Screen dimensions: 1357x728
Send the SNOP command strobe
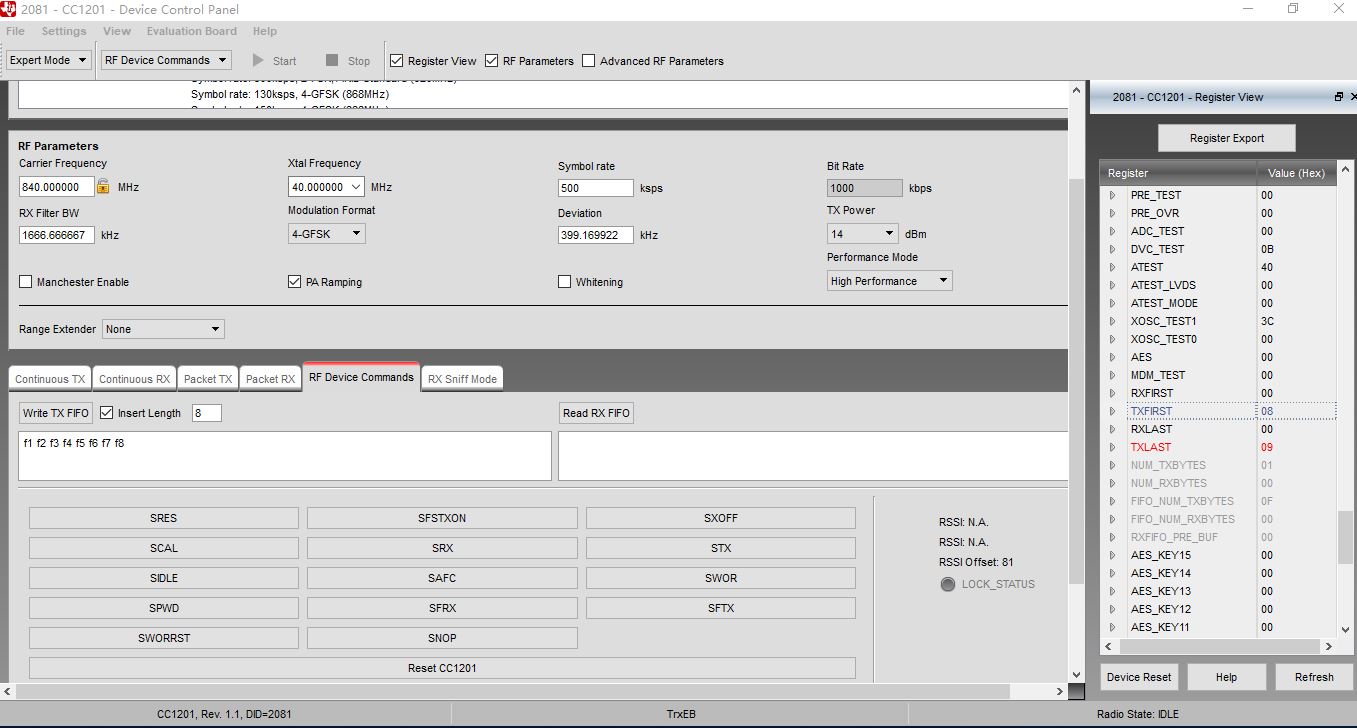tap(442, 638)
